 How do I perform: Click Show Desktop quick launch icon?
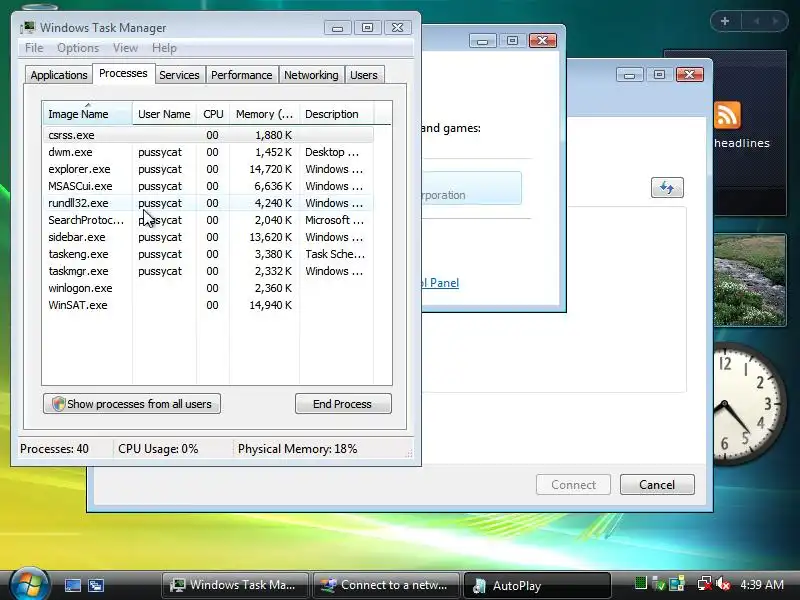(72, 585)
